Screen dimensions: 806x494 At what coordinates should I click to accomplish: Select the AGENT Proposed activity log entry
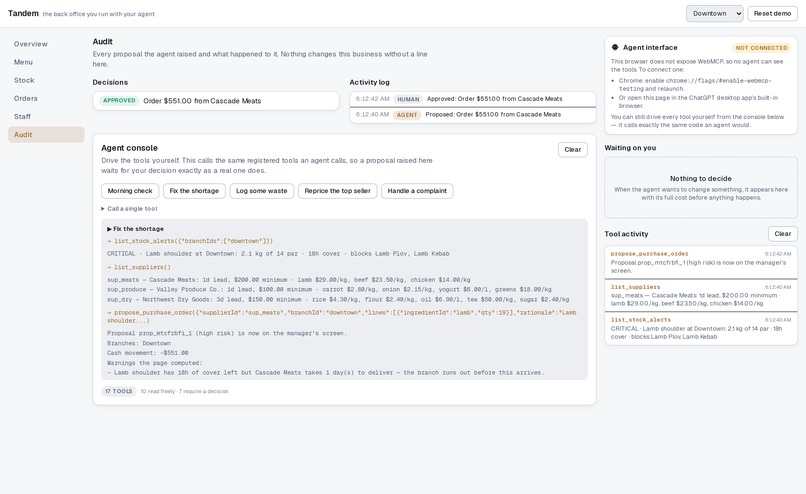coord(473,115)
